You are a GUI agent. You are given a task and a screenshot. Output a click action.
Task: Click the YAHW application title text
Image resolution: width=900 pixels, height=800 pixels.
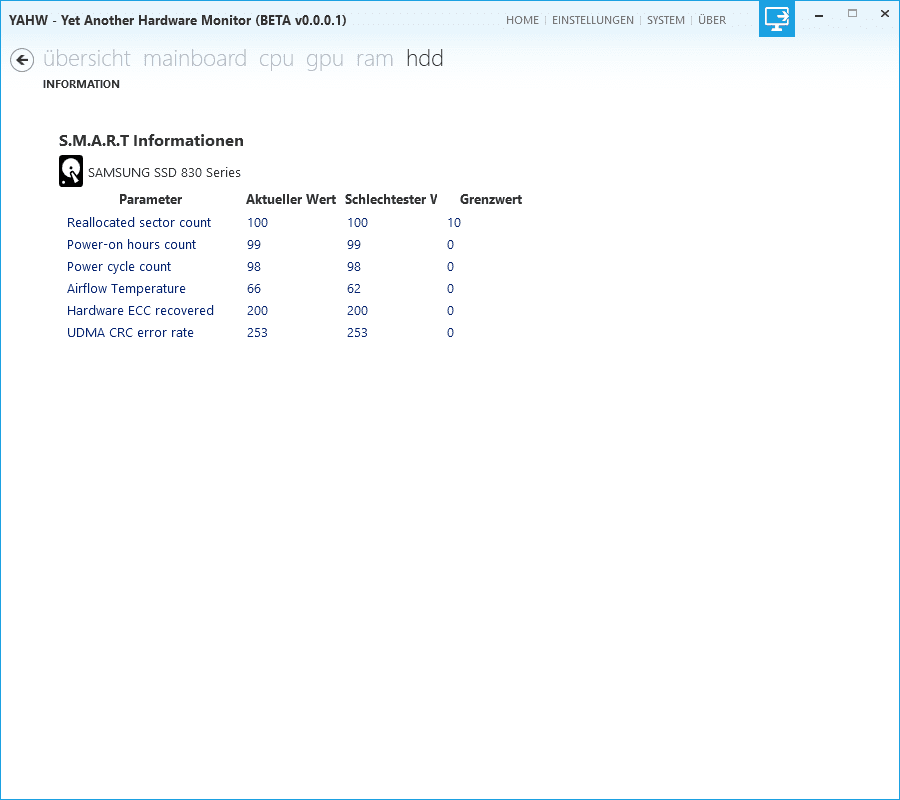(x=177, y=20)
